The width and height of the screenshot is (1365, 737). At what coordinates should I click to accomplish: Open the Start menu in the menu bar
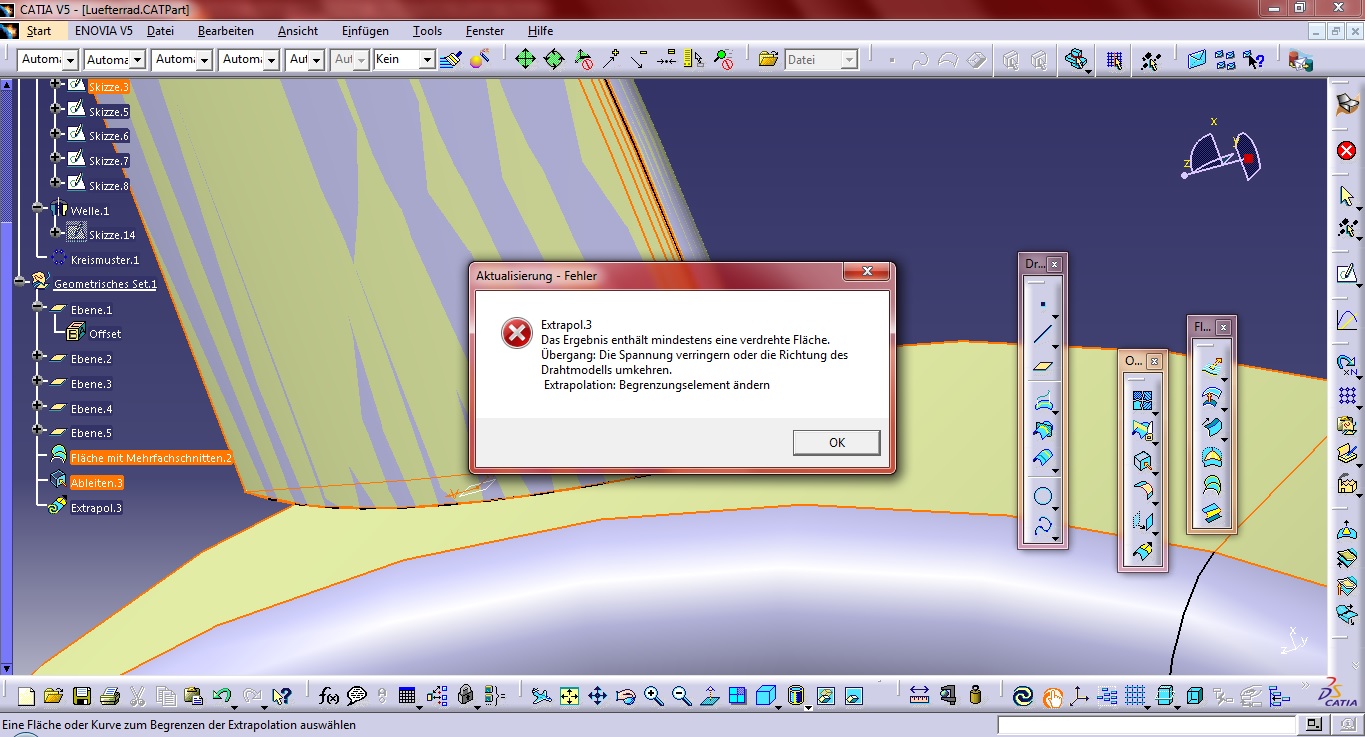tap(38, 31)
